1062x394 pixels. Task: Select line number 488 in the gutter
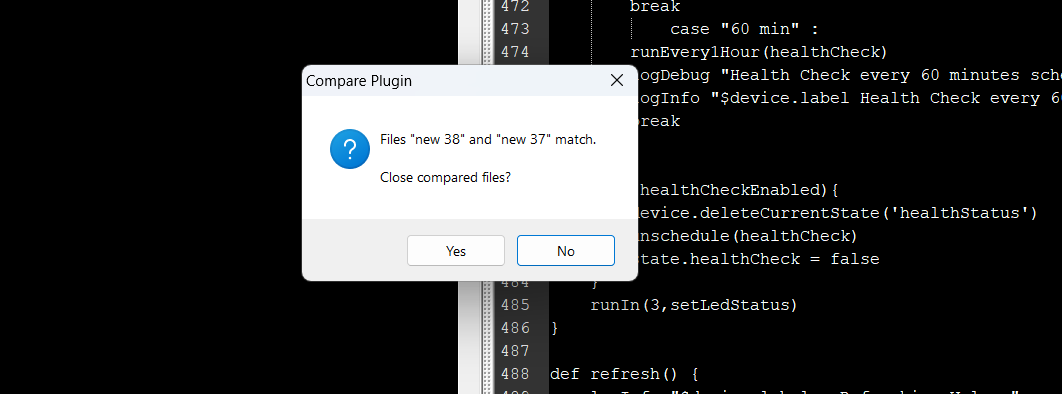(x=515, y=374)
